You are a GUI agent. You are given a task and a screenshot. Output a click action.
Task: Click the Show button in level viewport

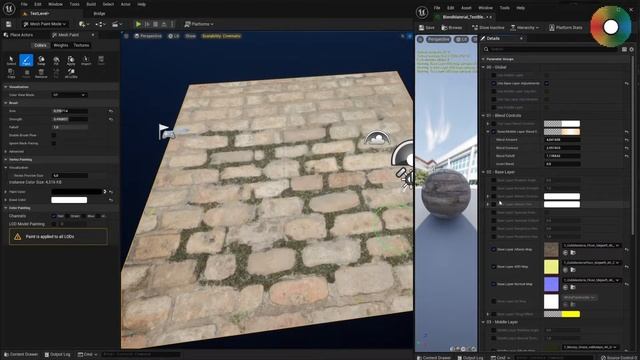190,36
